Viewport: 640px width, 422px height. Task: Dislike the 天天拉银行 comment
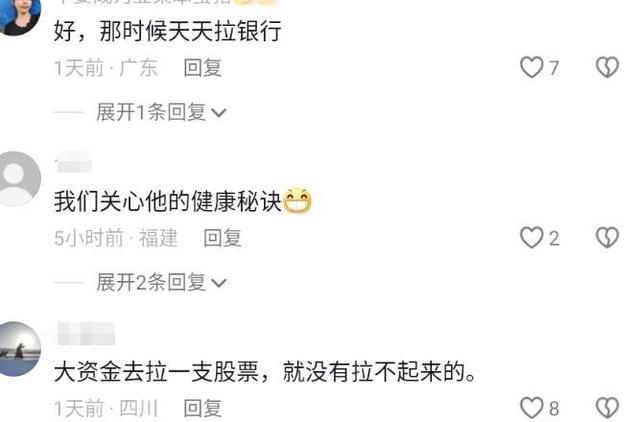607,67
